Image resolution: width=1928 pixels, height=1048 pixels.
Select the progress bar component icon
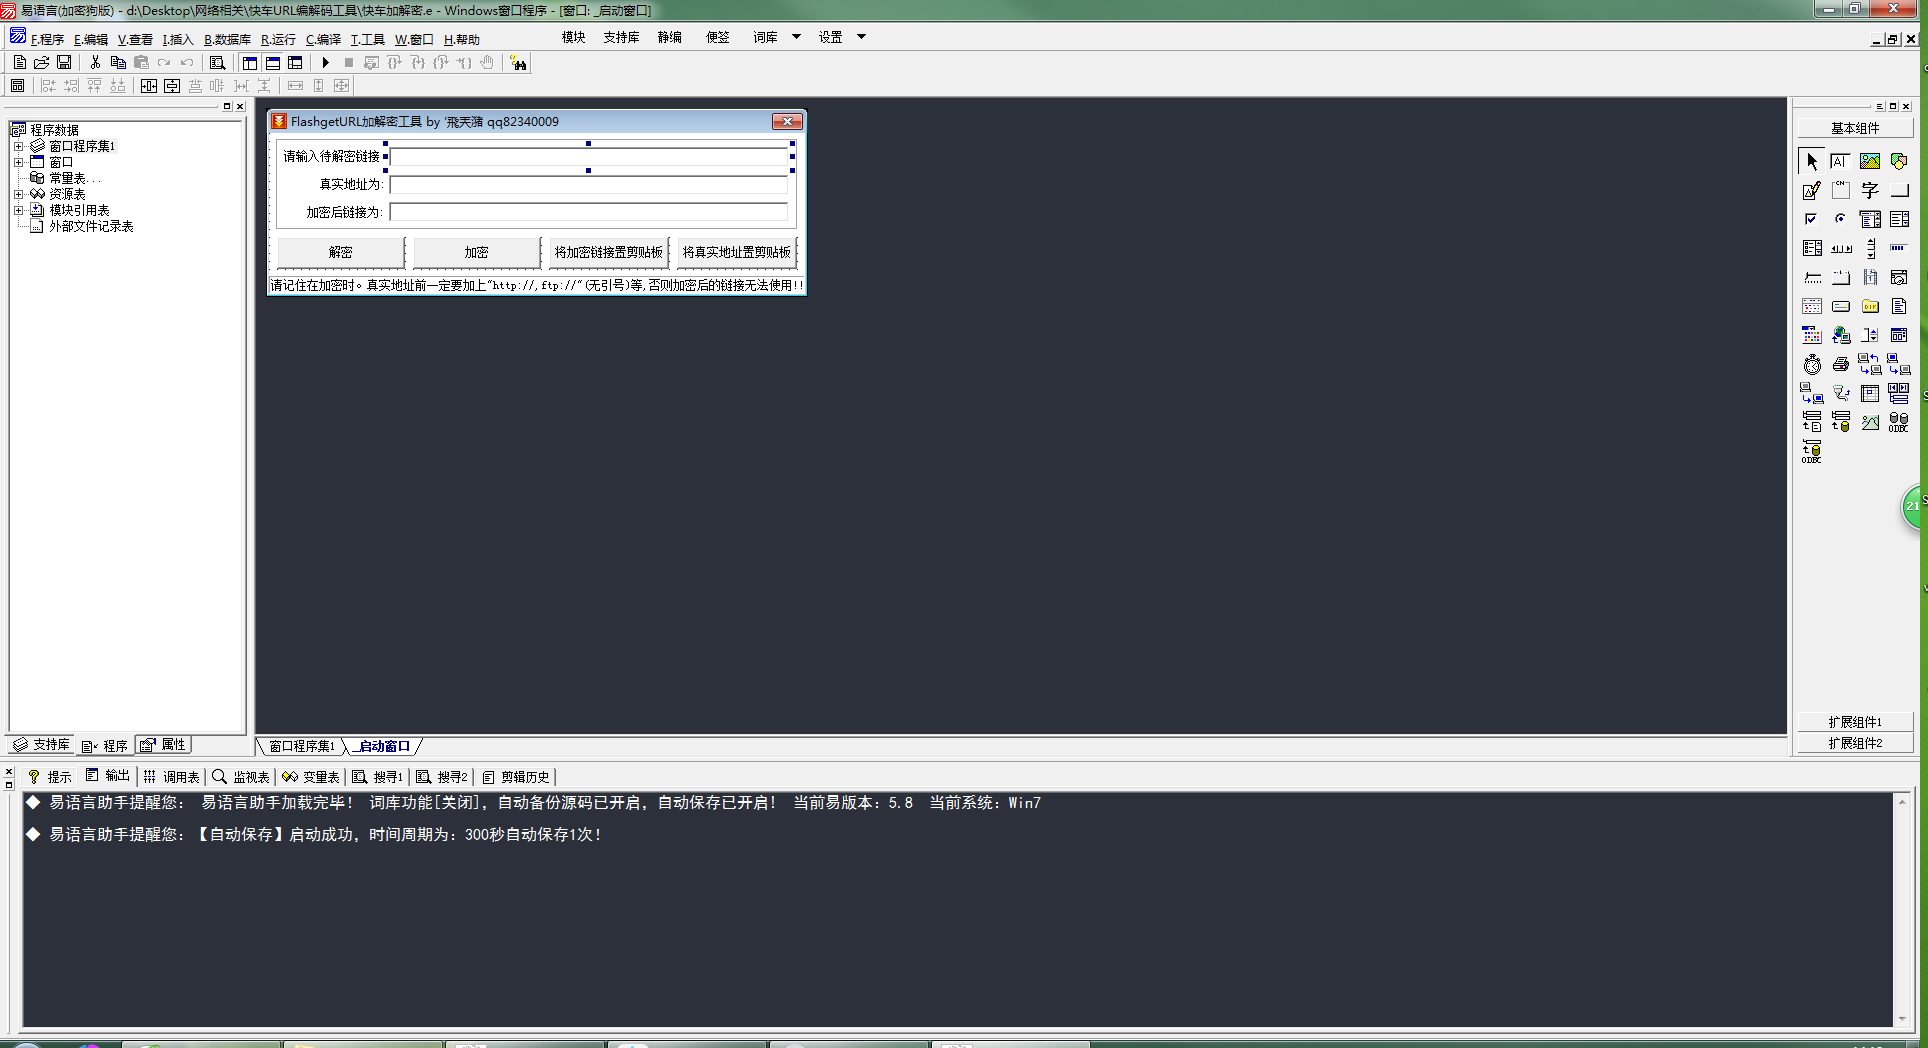[x=1899, y=248]
